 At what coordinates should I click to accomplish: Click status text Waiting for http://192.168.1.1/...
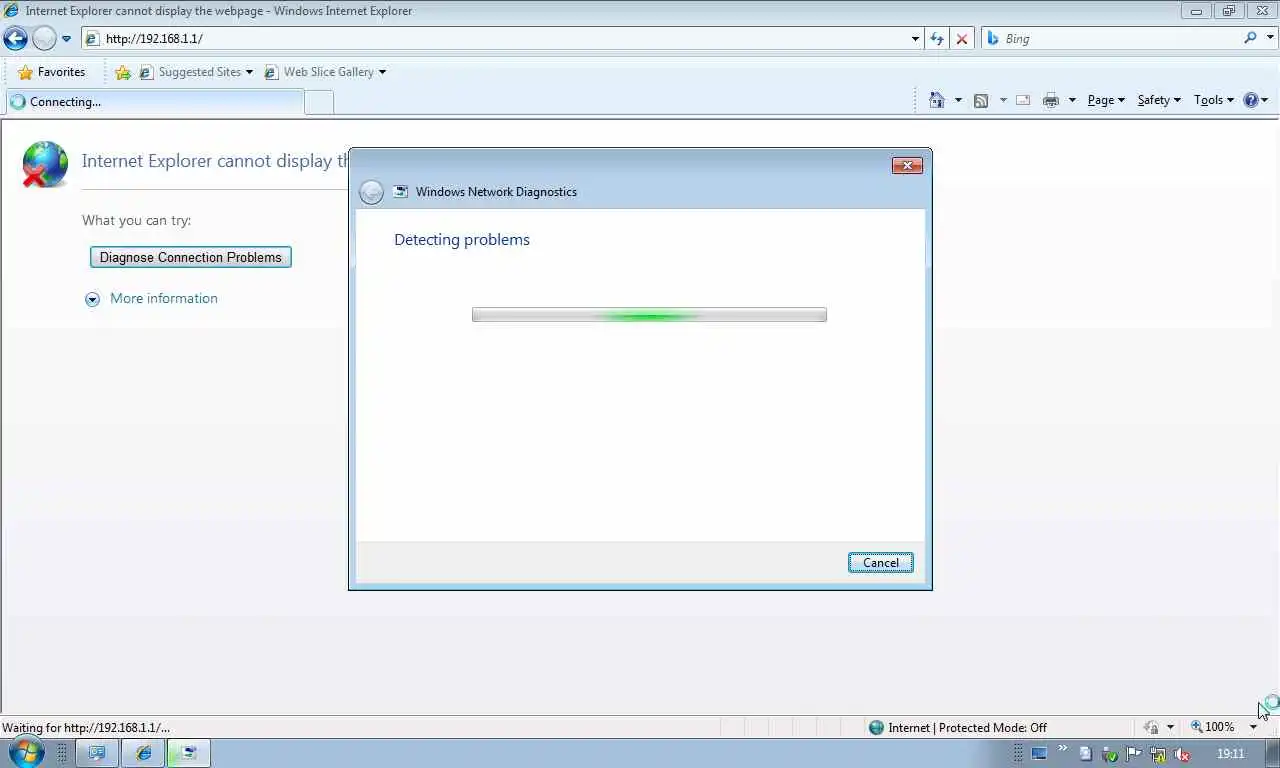coord(86,728)
